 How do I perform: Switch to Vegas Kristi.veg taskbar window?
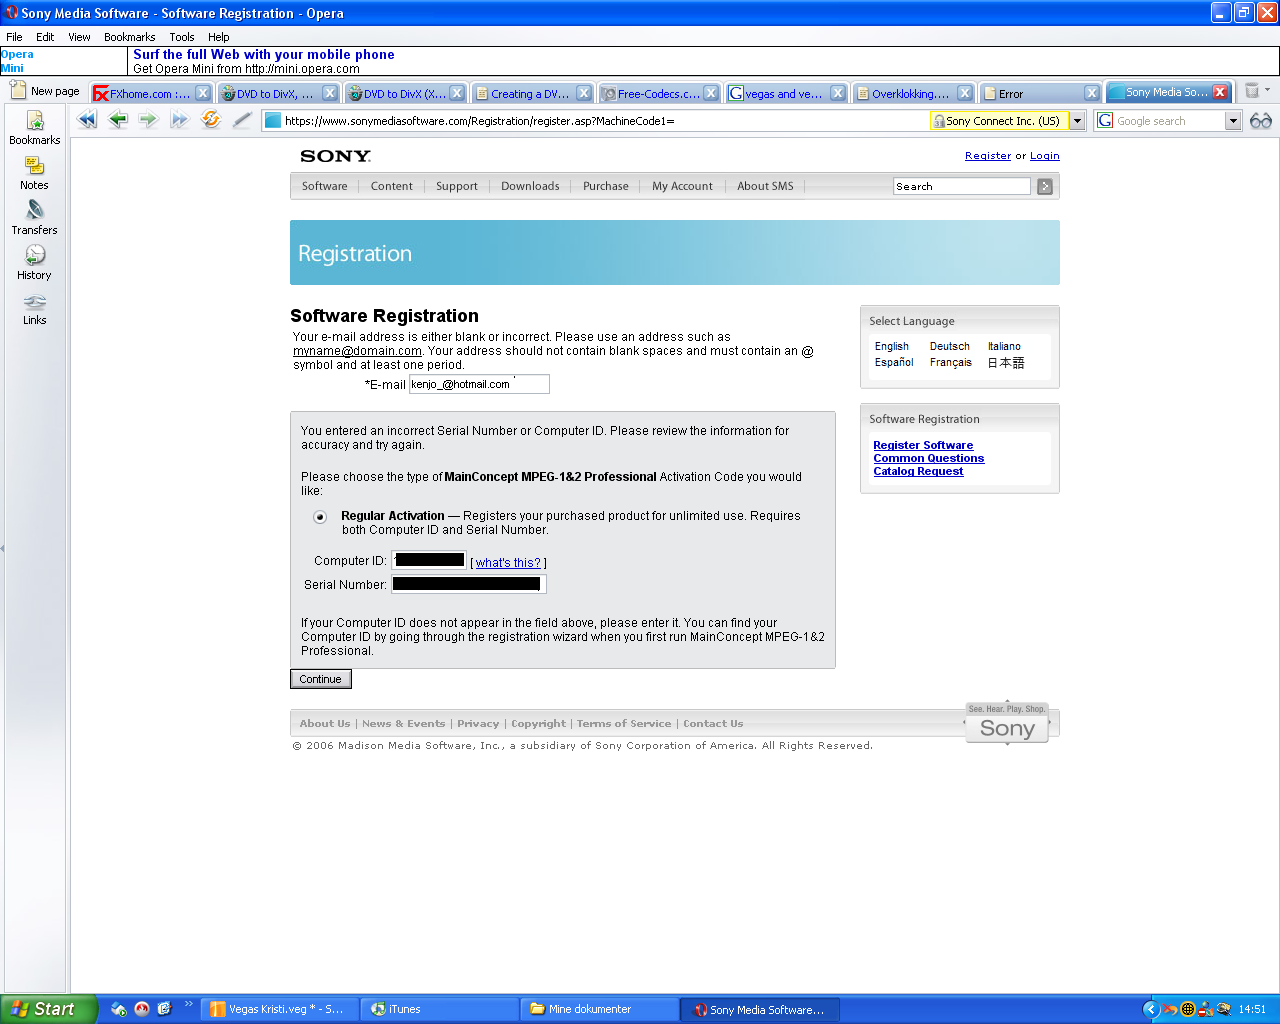click(281, 1009)
